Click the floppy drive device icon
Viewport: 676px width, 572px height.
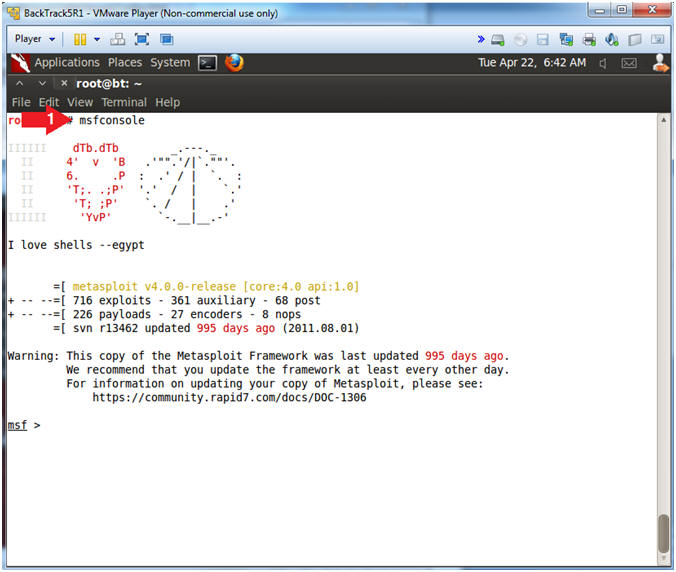pos(543,40)
